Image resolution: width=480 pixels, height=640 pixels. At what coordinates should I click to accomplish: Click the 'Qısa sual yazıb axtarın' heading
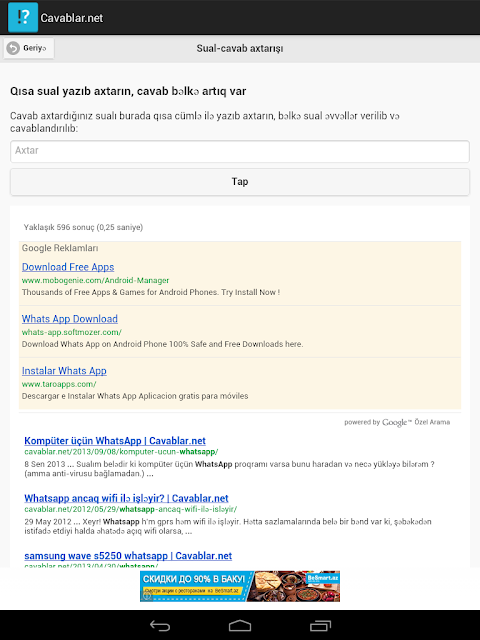(128, 91)
